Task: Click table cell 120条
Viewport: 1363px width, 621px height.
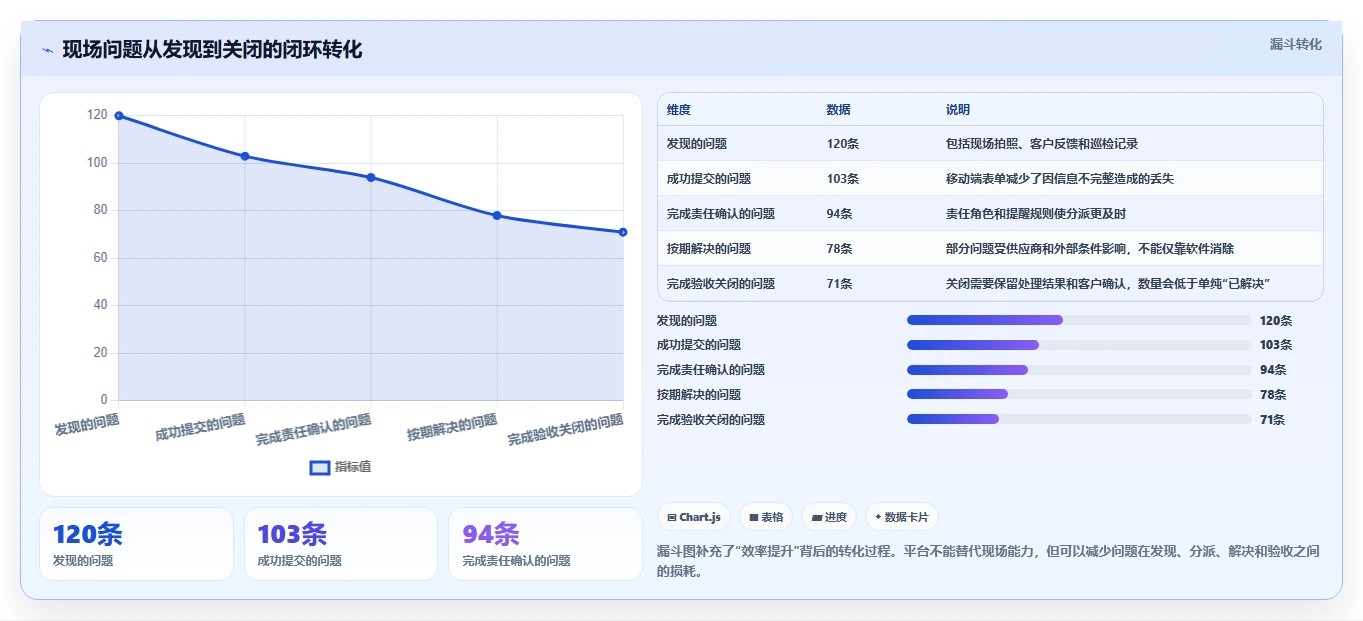Action: (x=843, y=144)
